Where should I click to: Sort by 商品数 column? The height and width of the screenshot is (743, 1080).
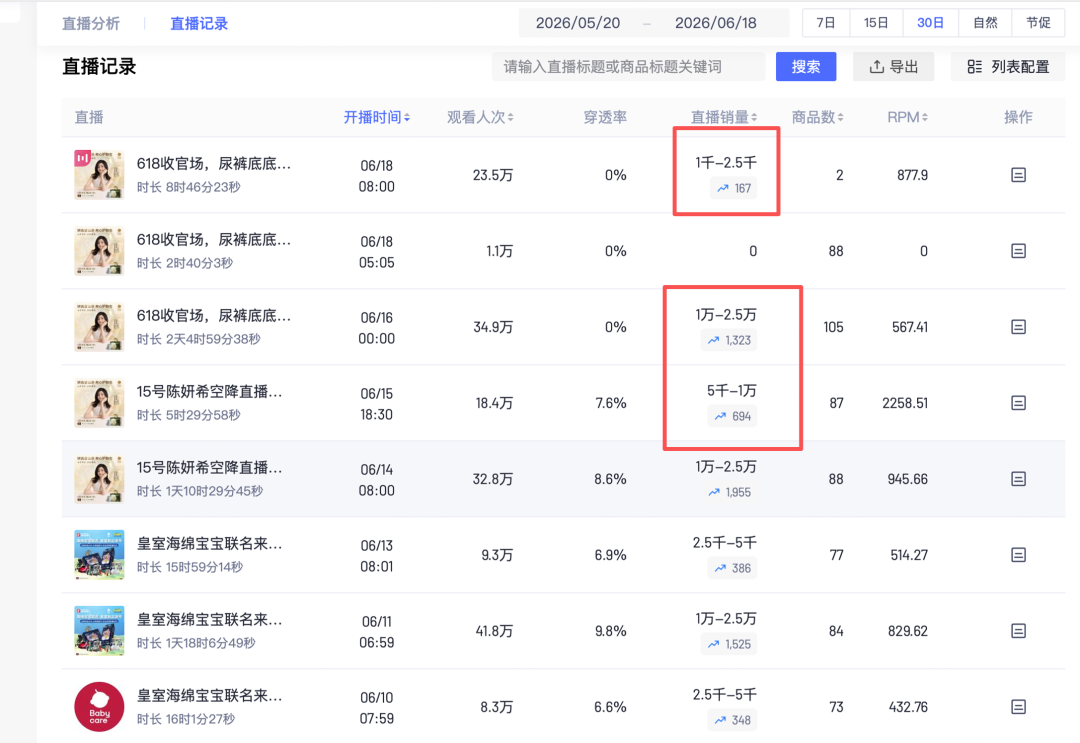817,118
